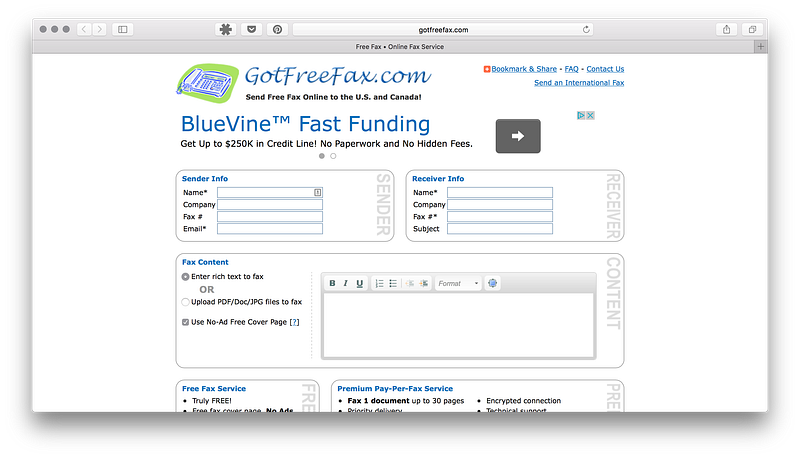Click the sender Fax # field

(270, 217)
